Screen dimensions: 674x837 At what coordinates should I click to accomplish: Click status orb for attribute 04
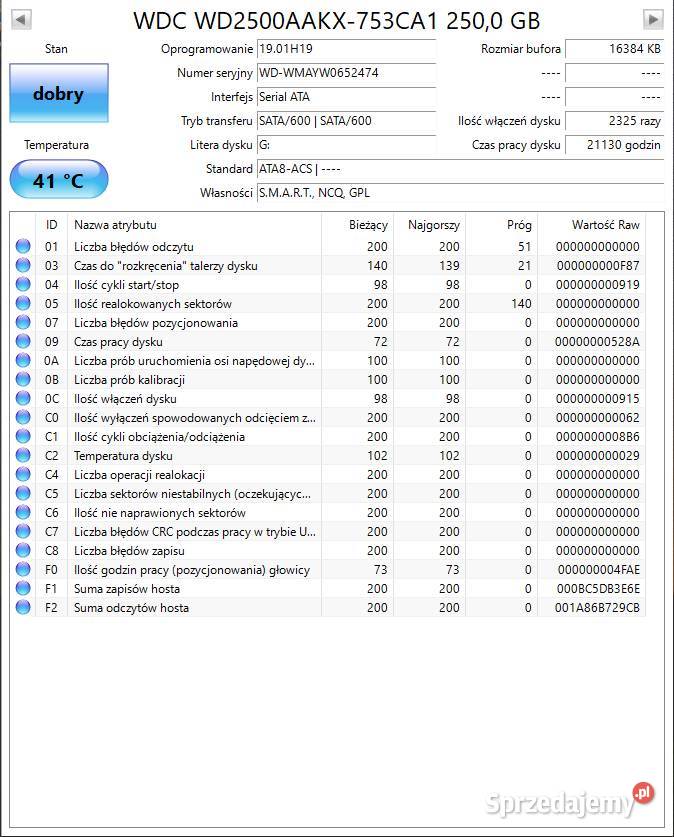(23, 284)
